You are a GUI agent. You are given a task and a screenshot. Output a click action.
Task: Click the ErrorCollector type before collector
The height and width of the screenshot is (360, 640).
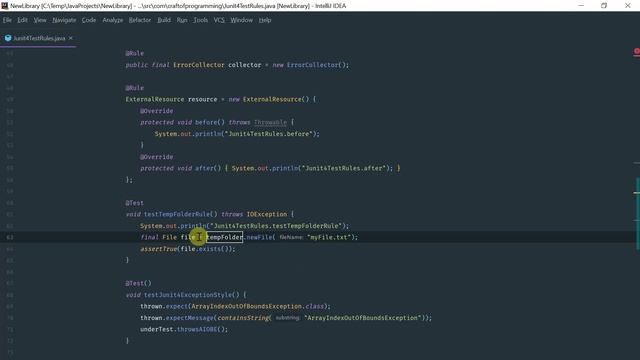pyautogui.click(x=199, y=65)
